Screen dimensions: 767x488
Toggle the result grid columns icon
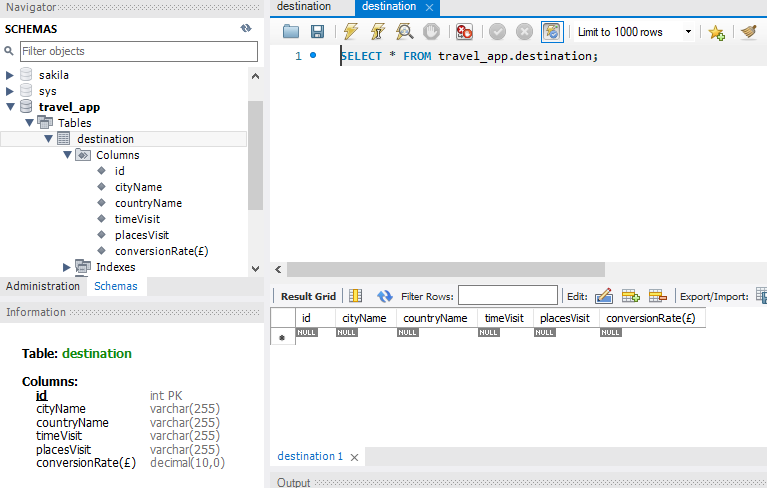coord(356,296)
